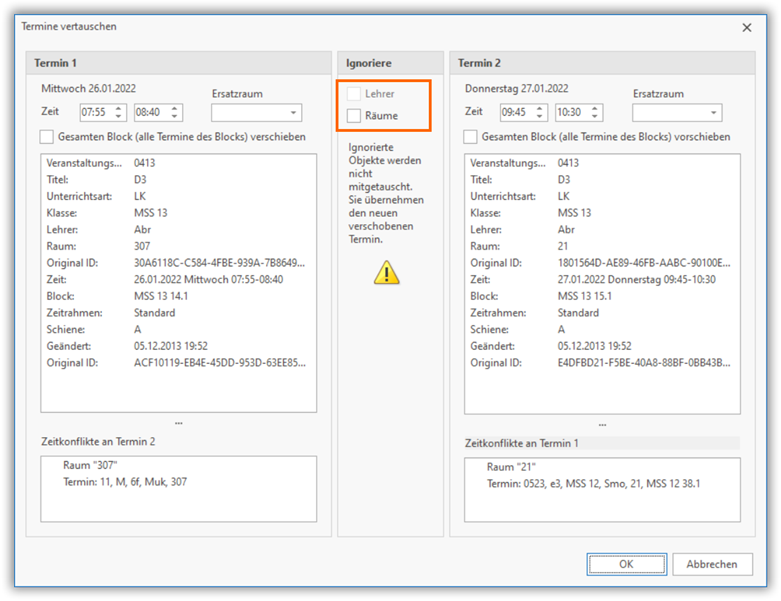Click the splitter dots below Termin 2 details

(x=602, y=423)
